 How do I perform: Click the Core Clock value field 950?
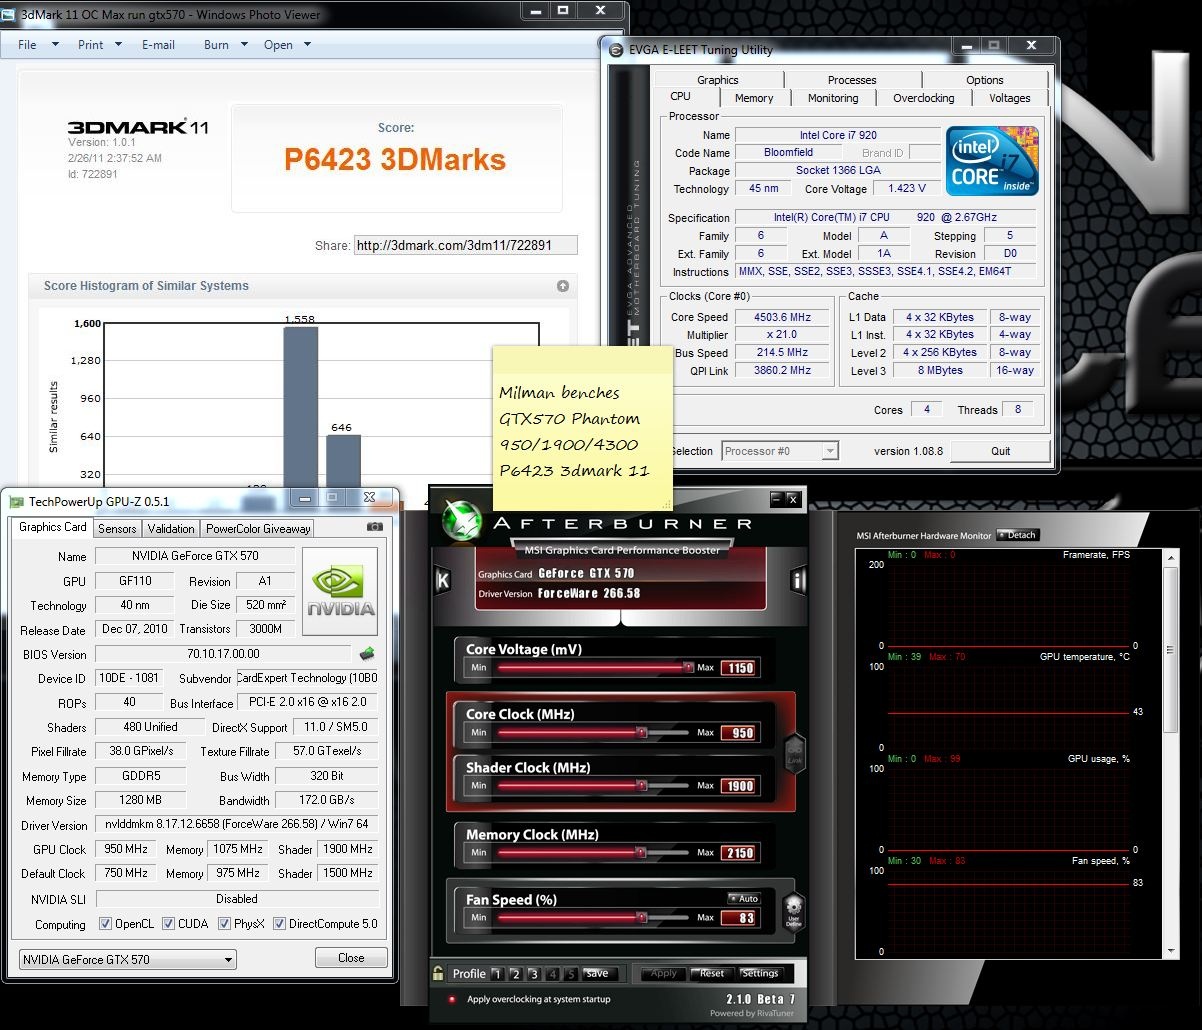point(739,733)
